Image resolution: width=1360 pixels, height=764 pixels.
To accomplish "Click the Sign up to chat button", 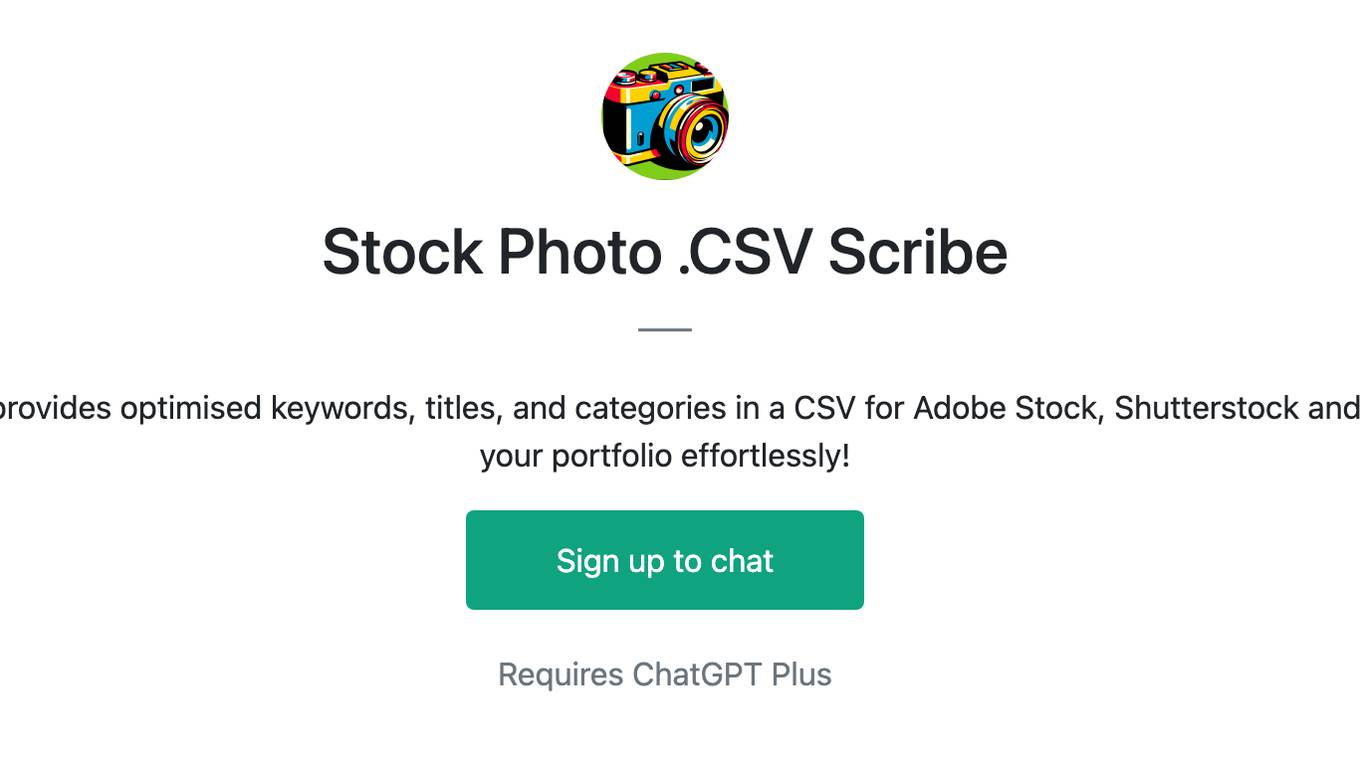I will click(x=665, y=560).
